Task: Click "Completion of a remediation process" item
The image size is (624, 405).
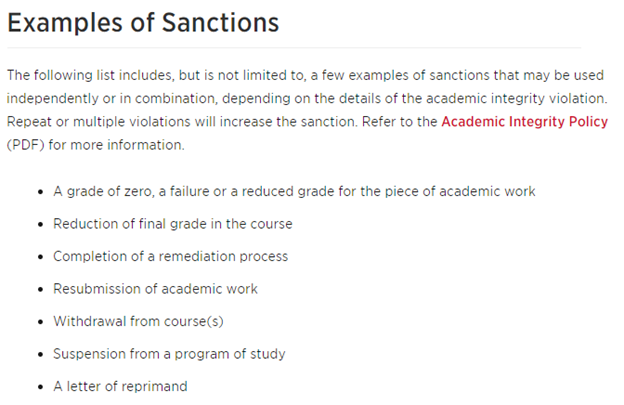Action: pos(170,256)
